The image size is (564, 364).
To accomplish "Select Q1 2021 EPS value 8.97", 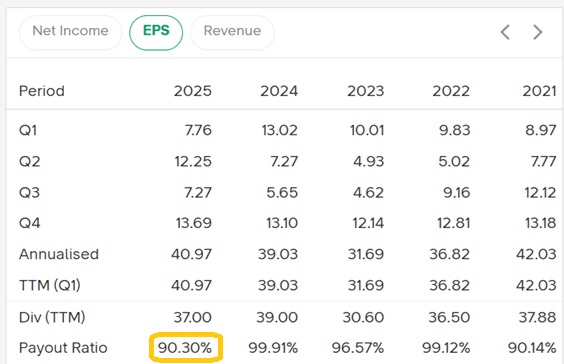I will 541,130.
